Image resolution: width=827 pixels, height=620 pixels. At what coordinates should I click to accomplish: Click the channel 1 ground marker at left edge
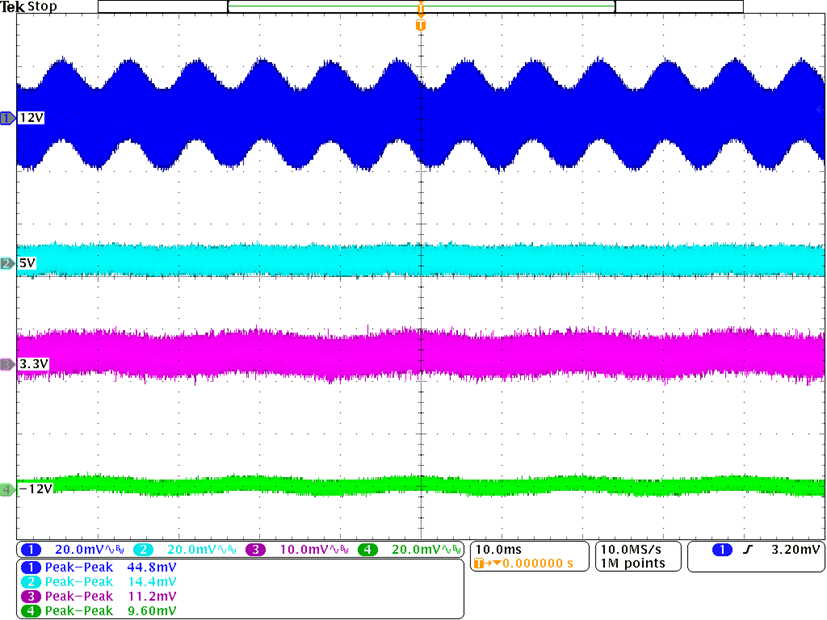pyautogui.click(x=8, y=118)
